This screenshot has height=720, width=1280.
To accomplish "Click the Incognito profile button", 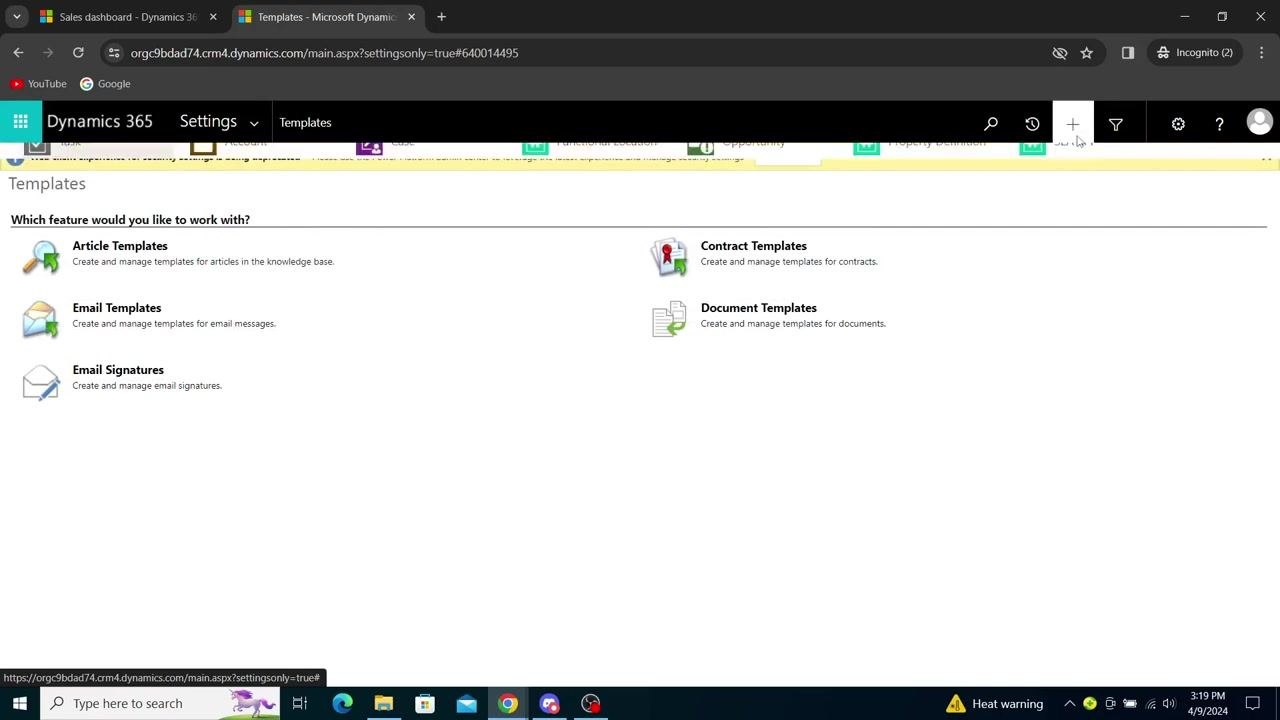I will [x=1195, y=53].
